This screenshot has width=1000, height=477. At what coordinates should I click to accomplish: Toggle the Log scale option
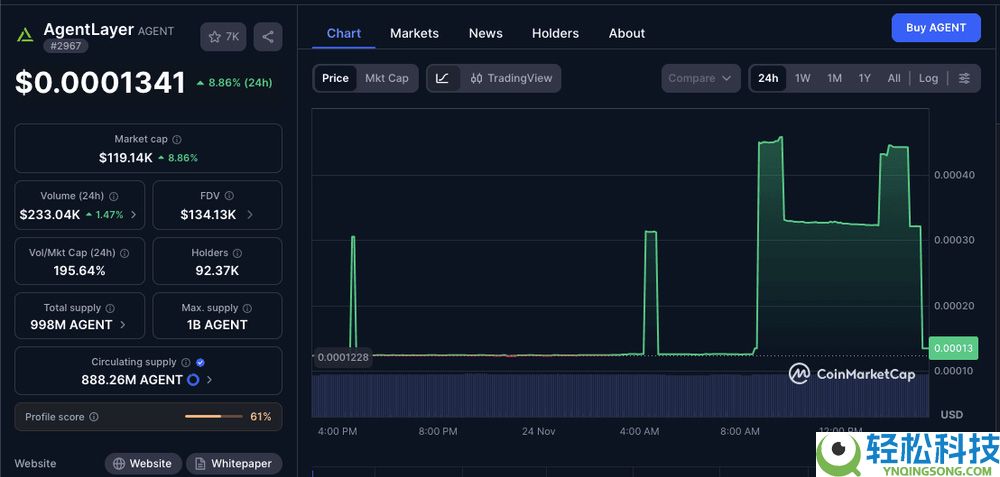[x=928, y=78]
